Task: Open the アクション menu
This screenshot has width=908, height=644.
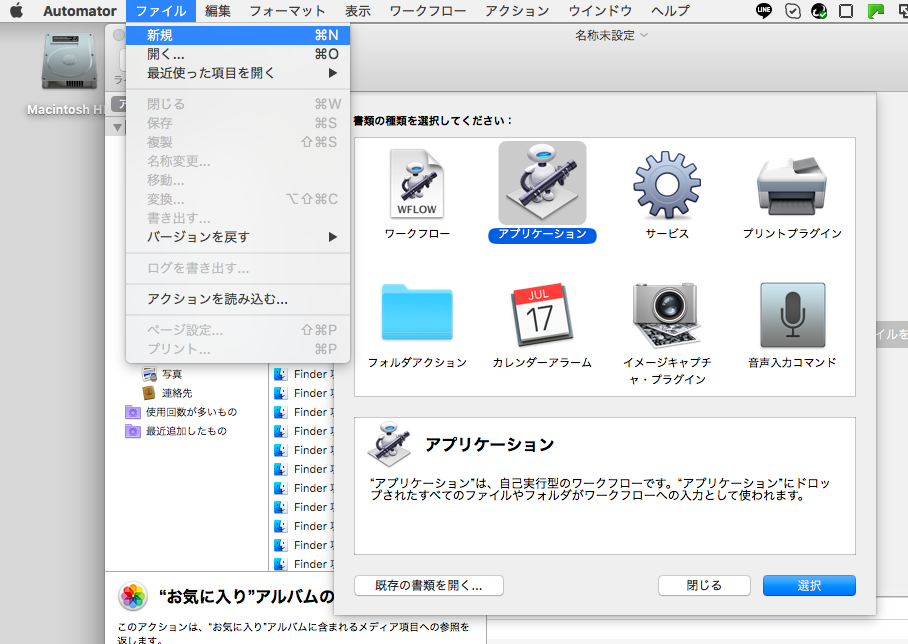Action: pos(517,11)
